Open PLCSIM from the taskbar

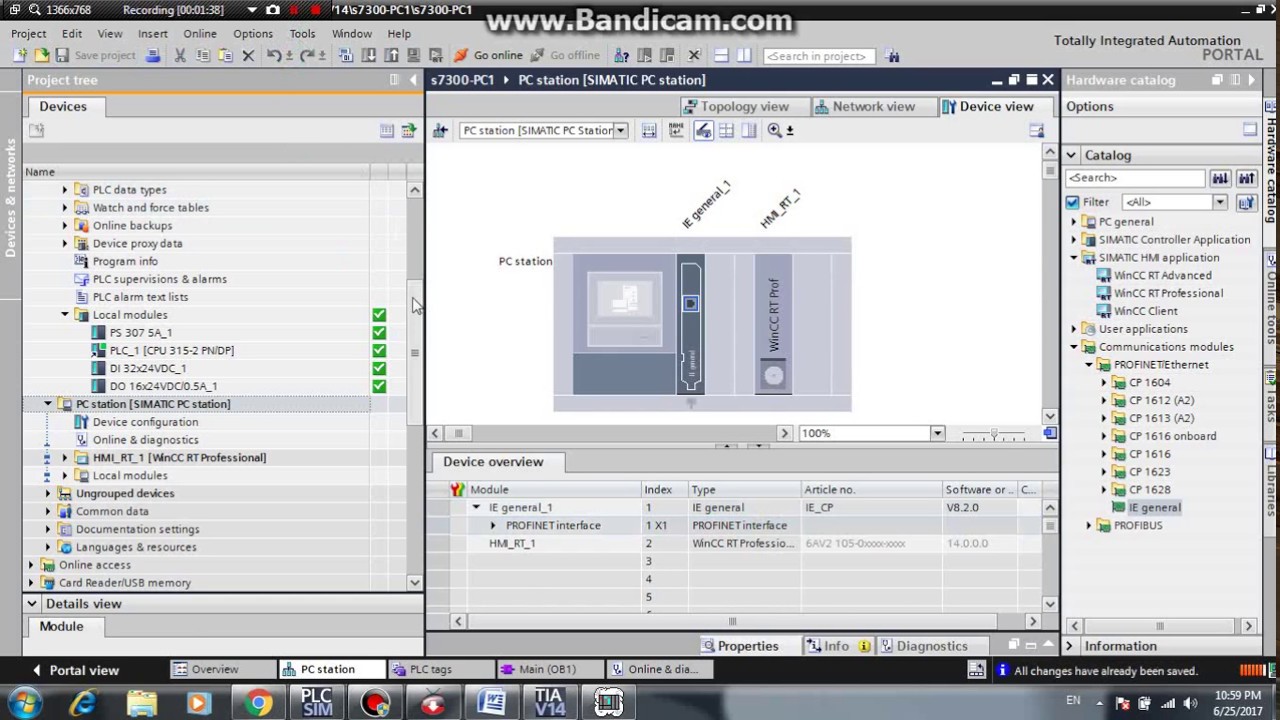coord(316,703)
